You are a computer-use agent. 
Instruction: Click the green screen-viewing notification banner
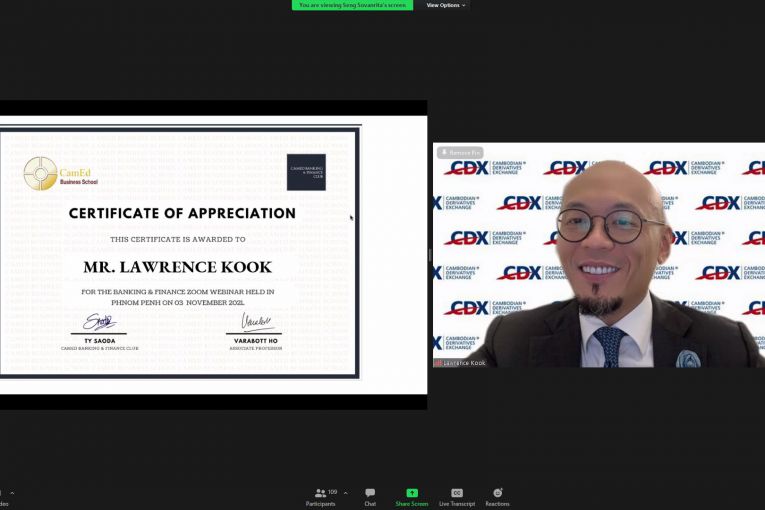(x=352, y=5)
